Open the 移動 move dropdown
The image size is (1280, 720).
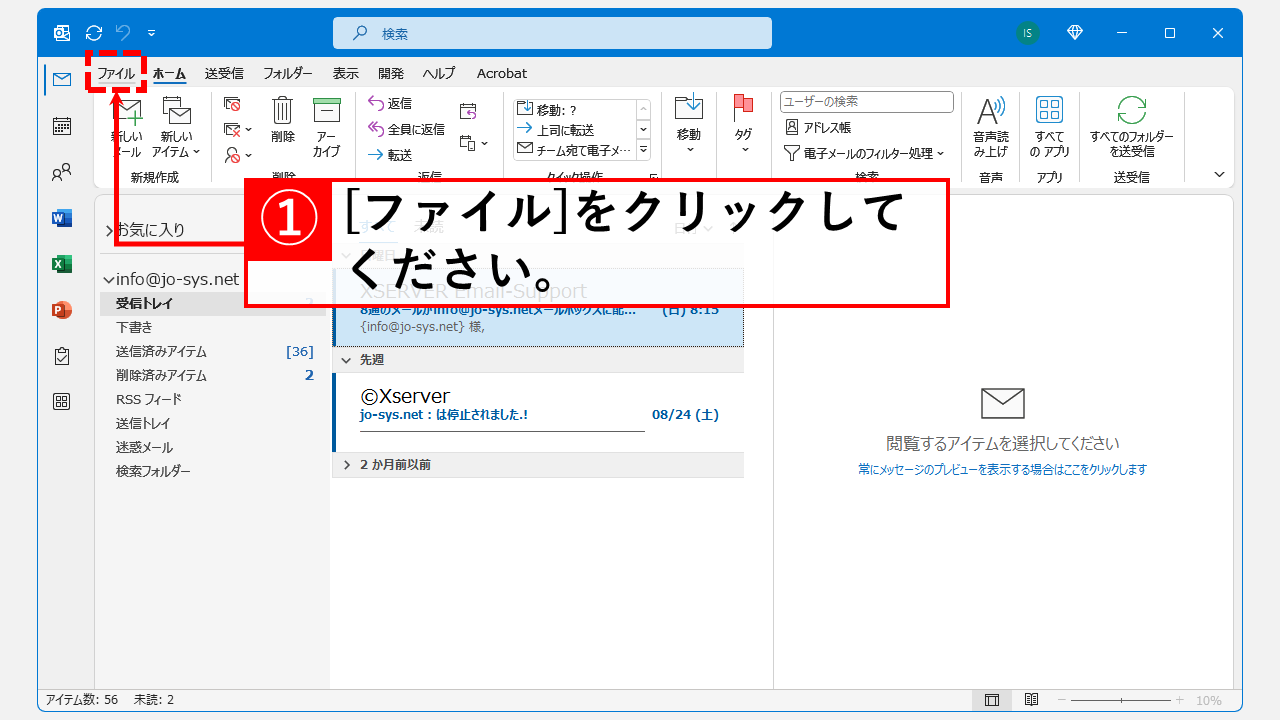tap(689, 124)
